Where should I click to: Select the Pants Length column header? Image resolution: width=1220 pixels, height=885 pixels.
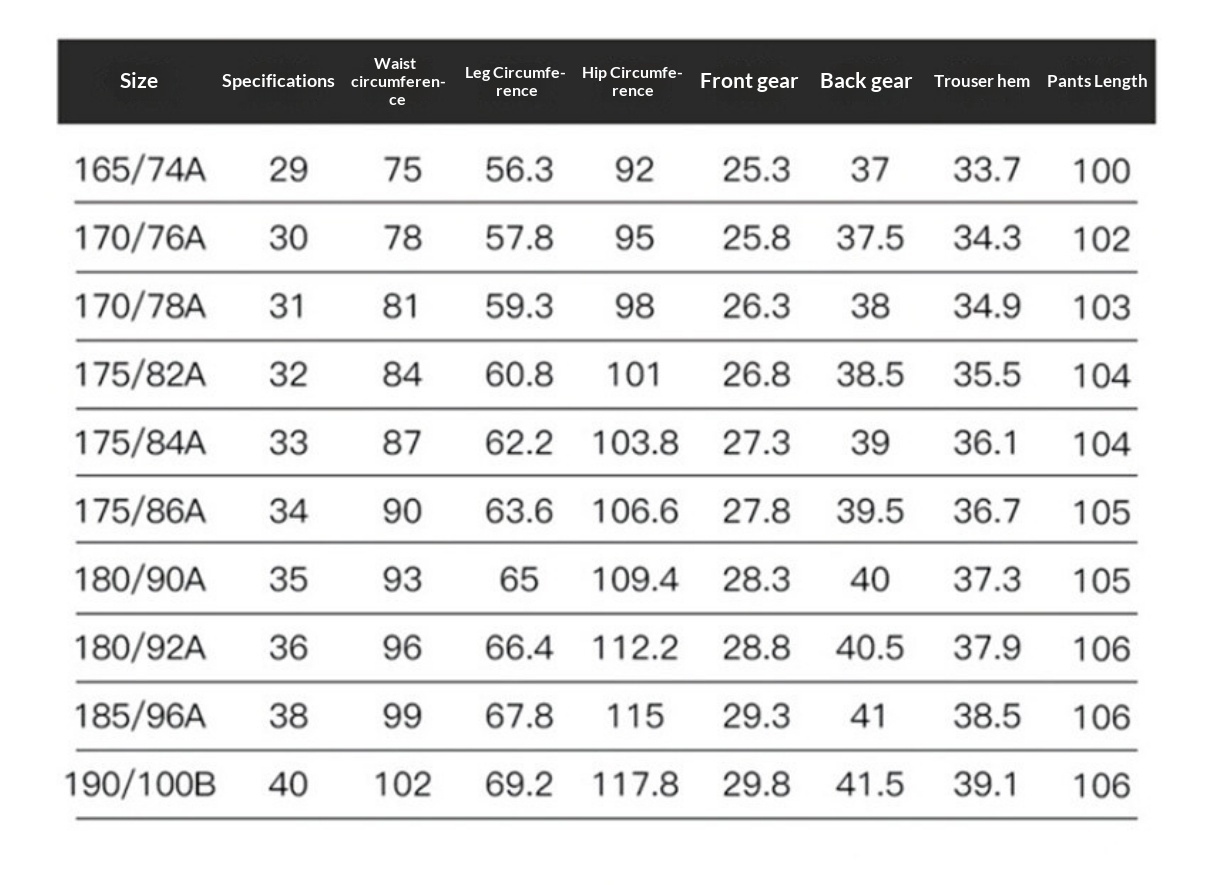pos(1097,81)
